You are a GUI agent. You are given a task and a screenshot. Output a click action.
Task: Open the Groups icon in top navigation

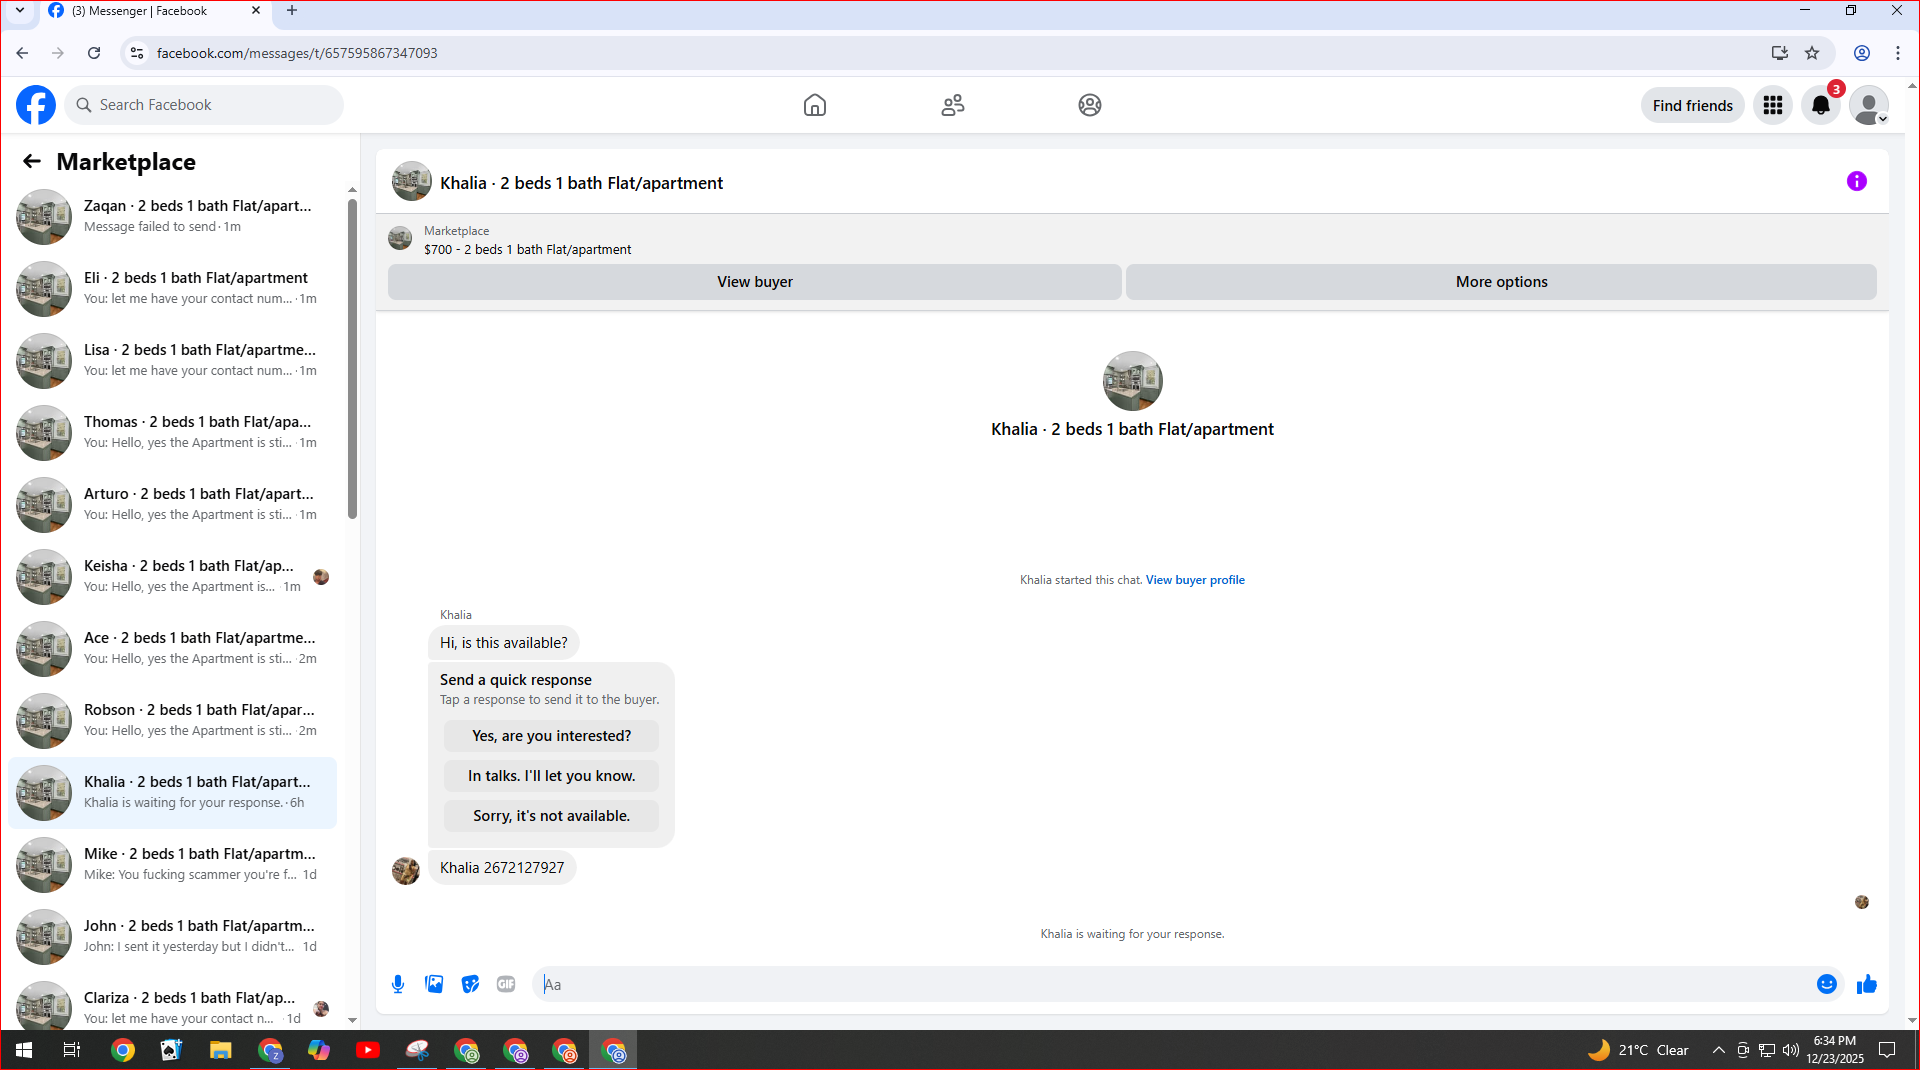pyautogui.click(x=1090, y=105)
